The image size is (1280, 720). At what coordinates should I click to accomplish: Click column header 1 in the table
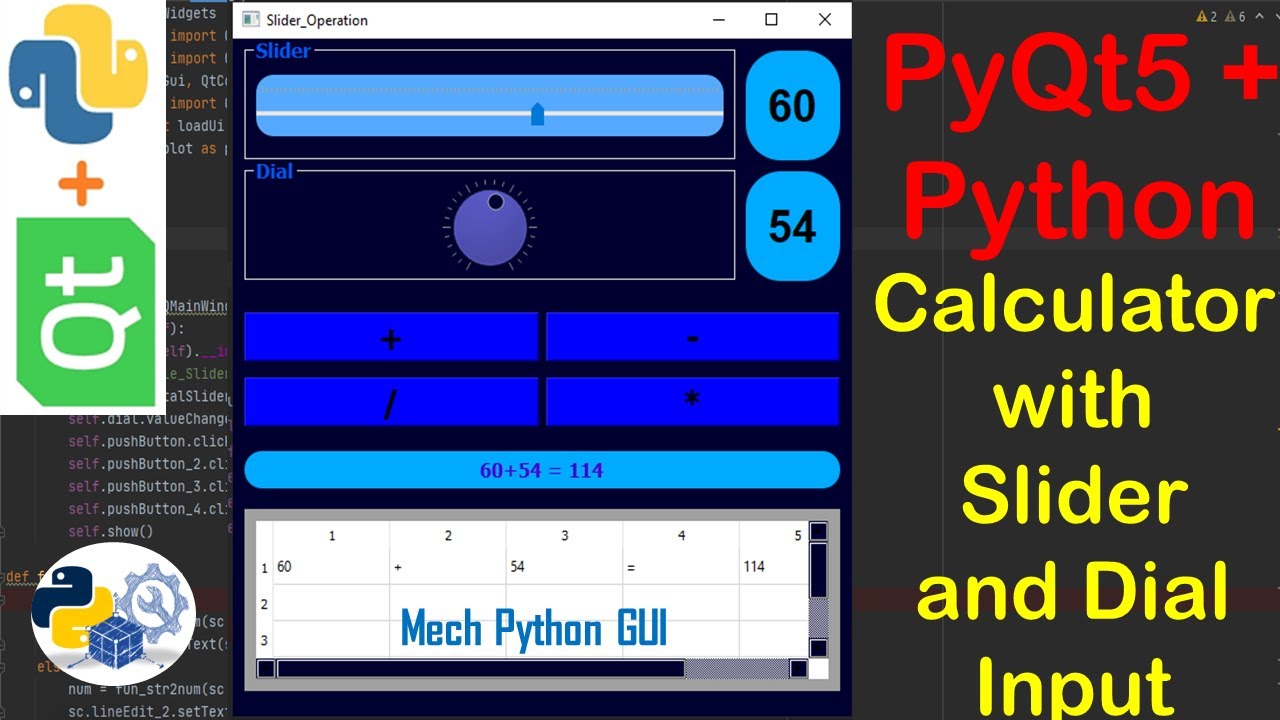click(332, 536)
